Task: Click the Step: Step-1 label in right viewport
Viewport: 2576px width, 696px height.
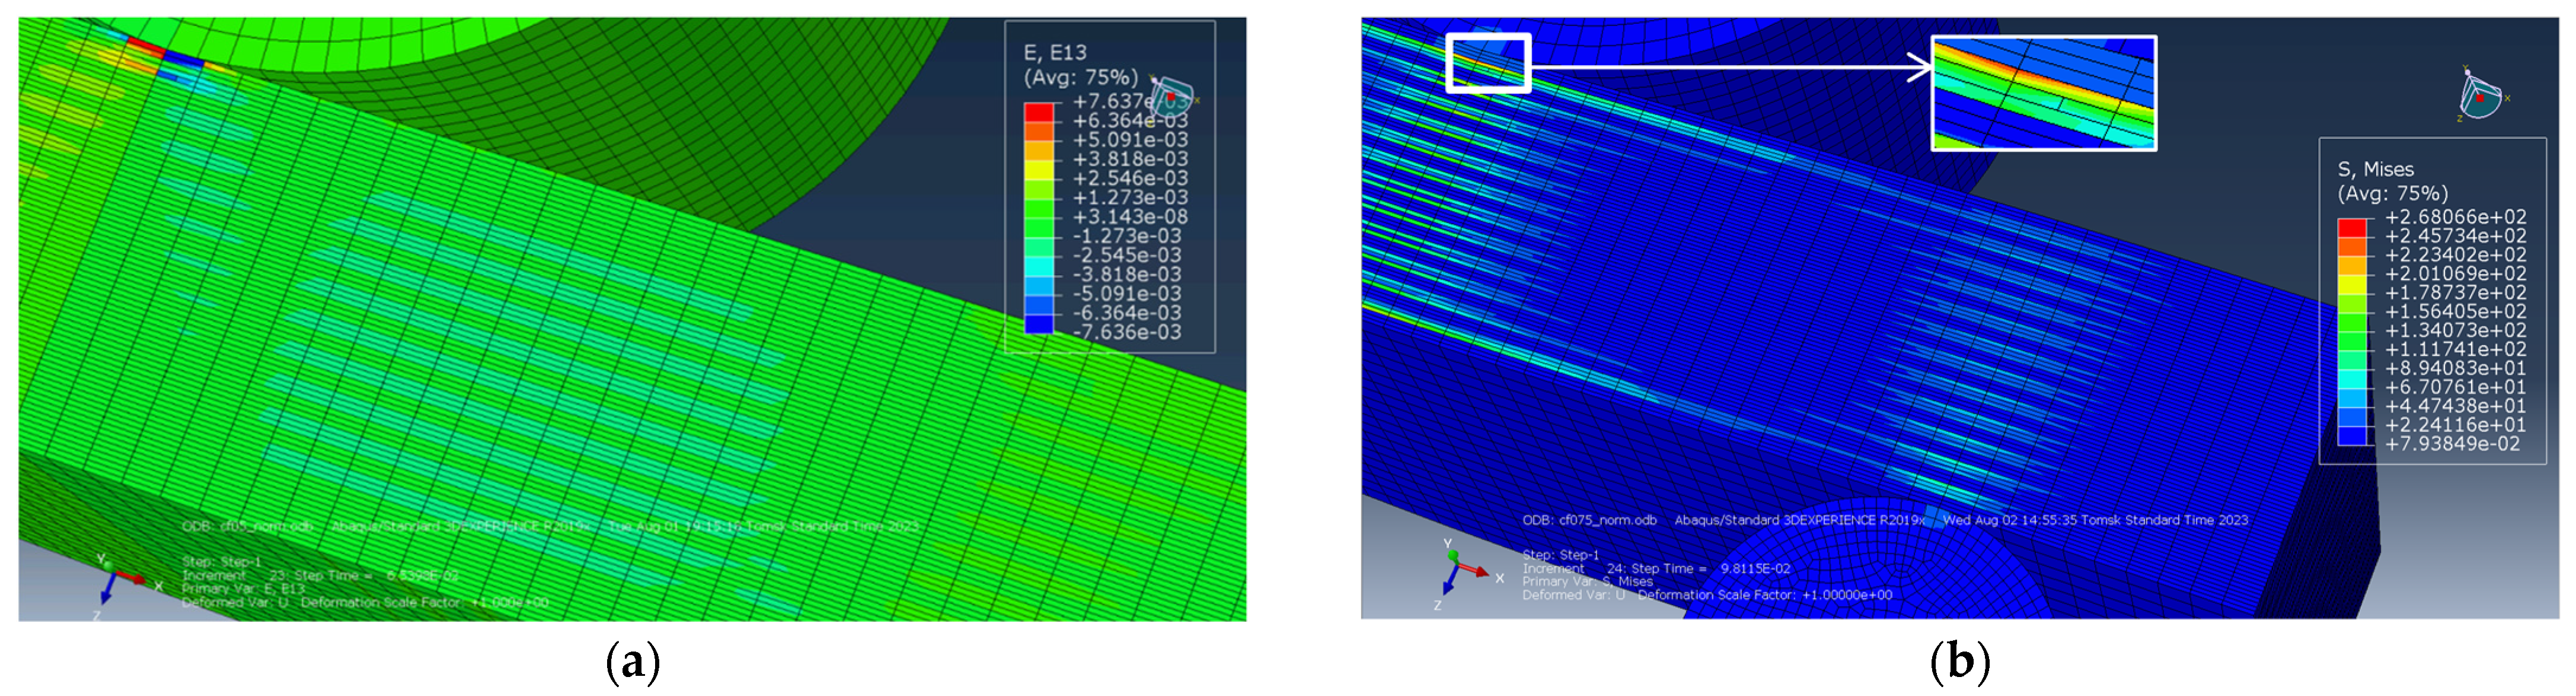Action: coord(1560,555)
